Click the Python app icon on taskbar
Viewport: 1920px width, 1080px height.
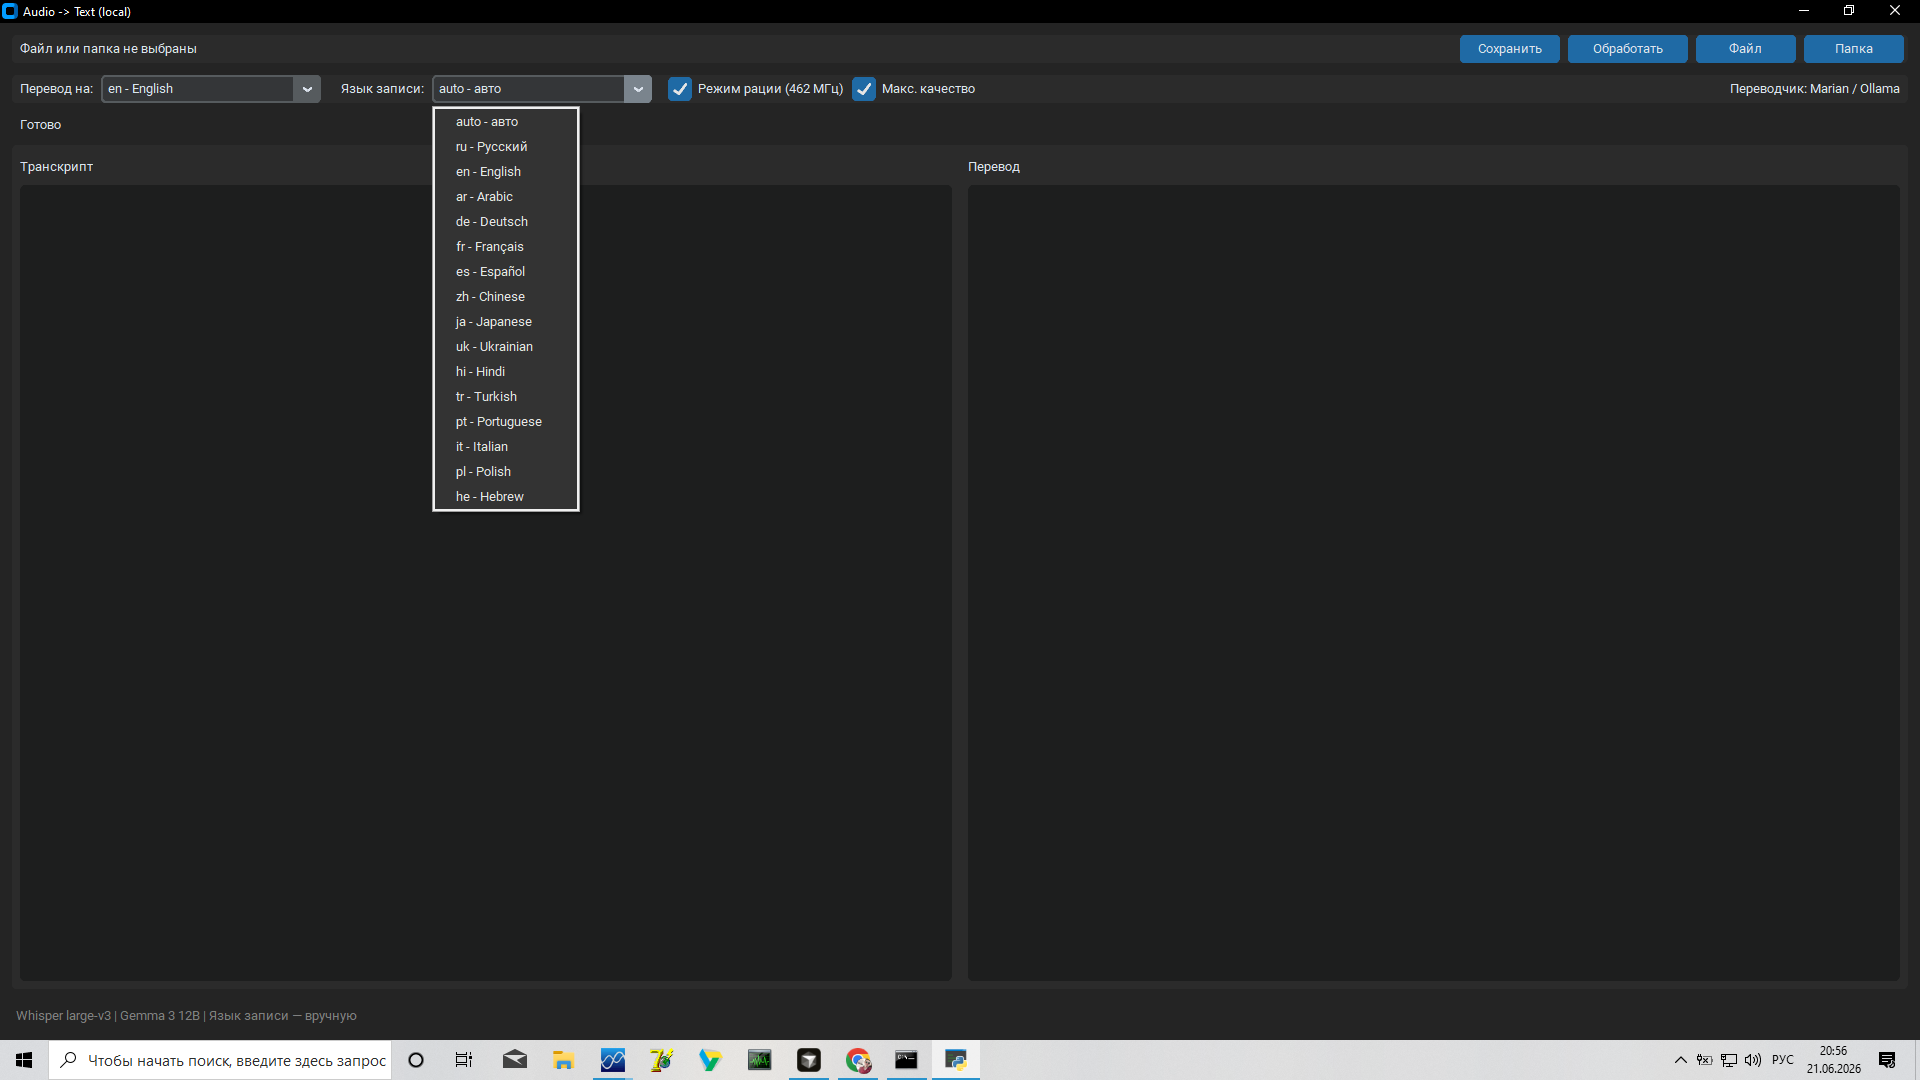(x=955, y=1060)
